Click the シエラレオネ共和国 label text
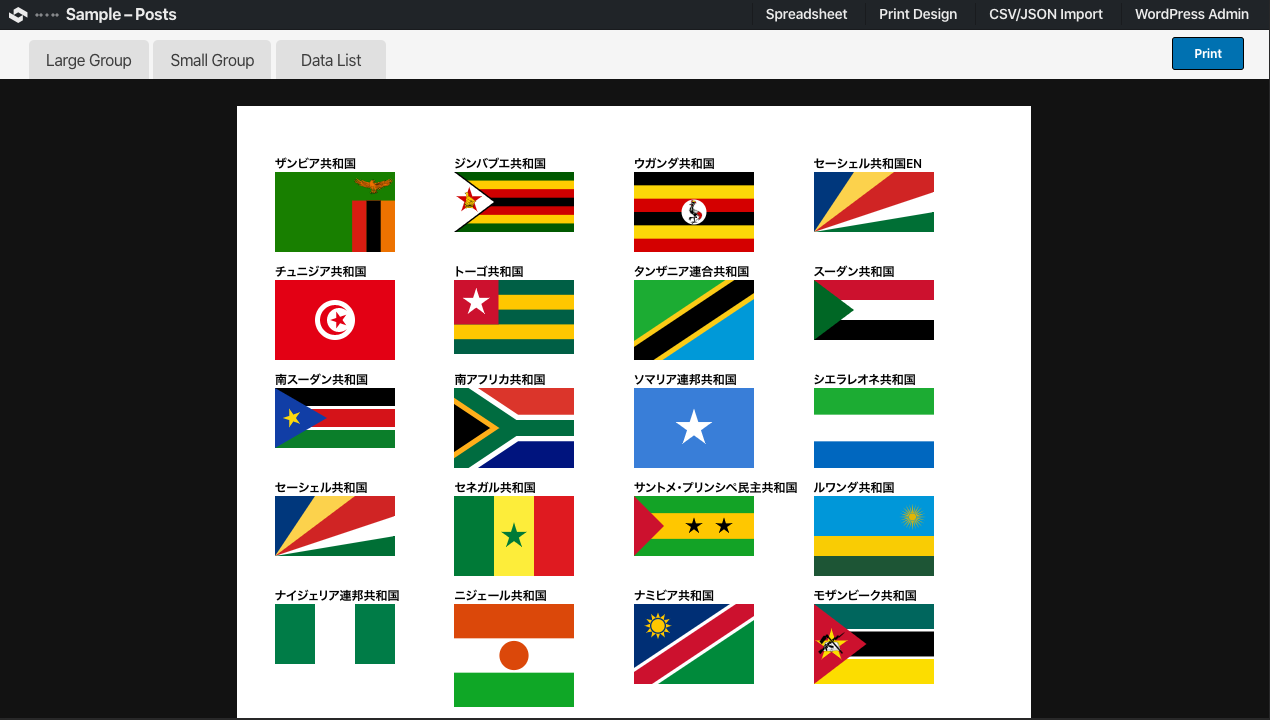This screenshot has width=1270, height=720. (x=865, y=379)
